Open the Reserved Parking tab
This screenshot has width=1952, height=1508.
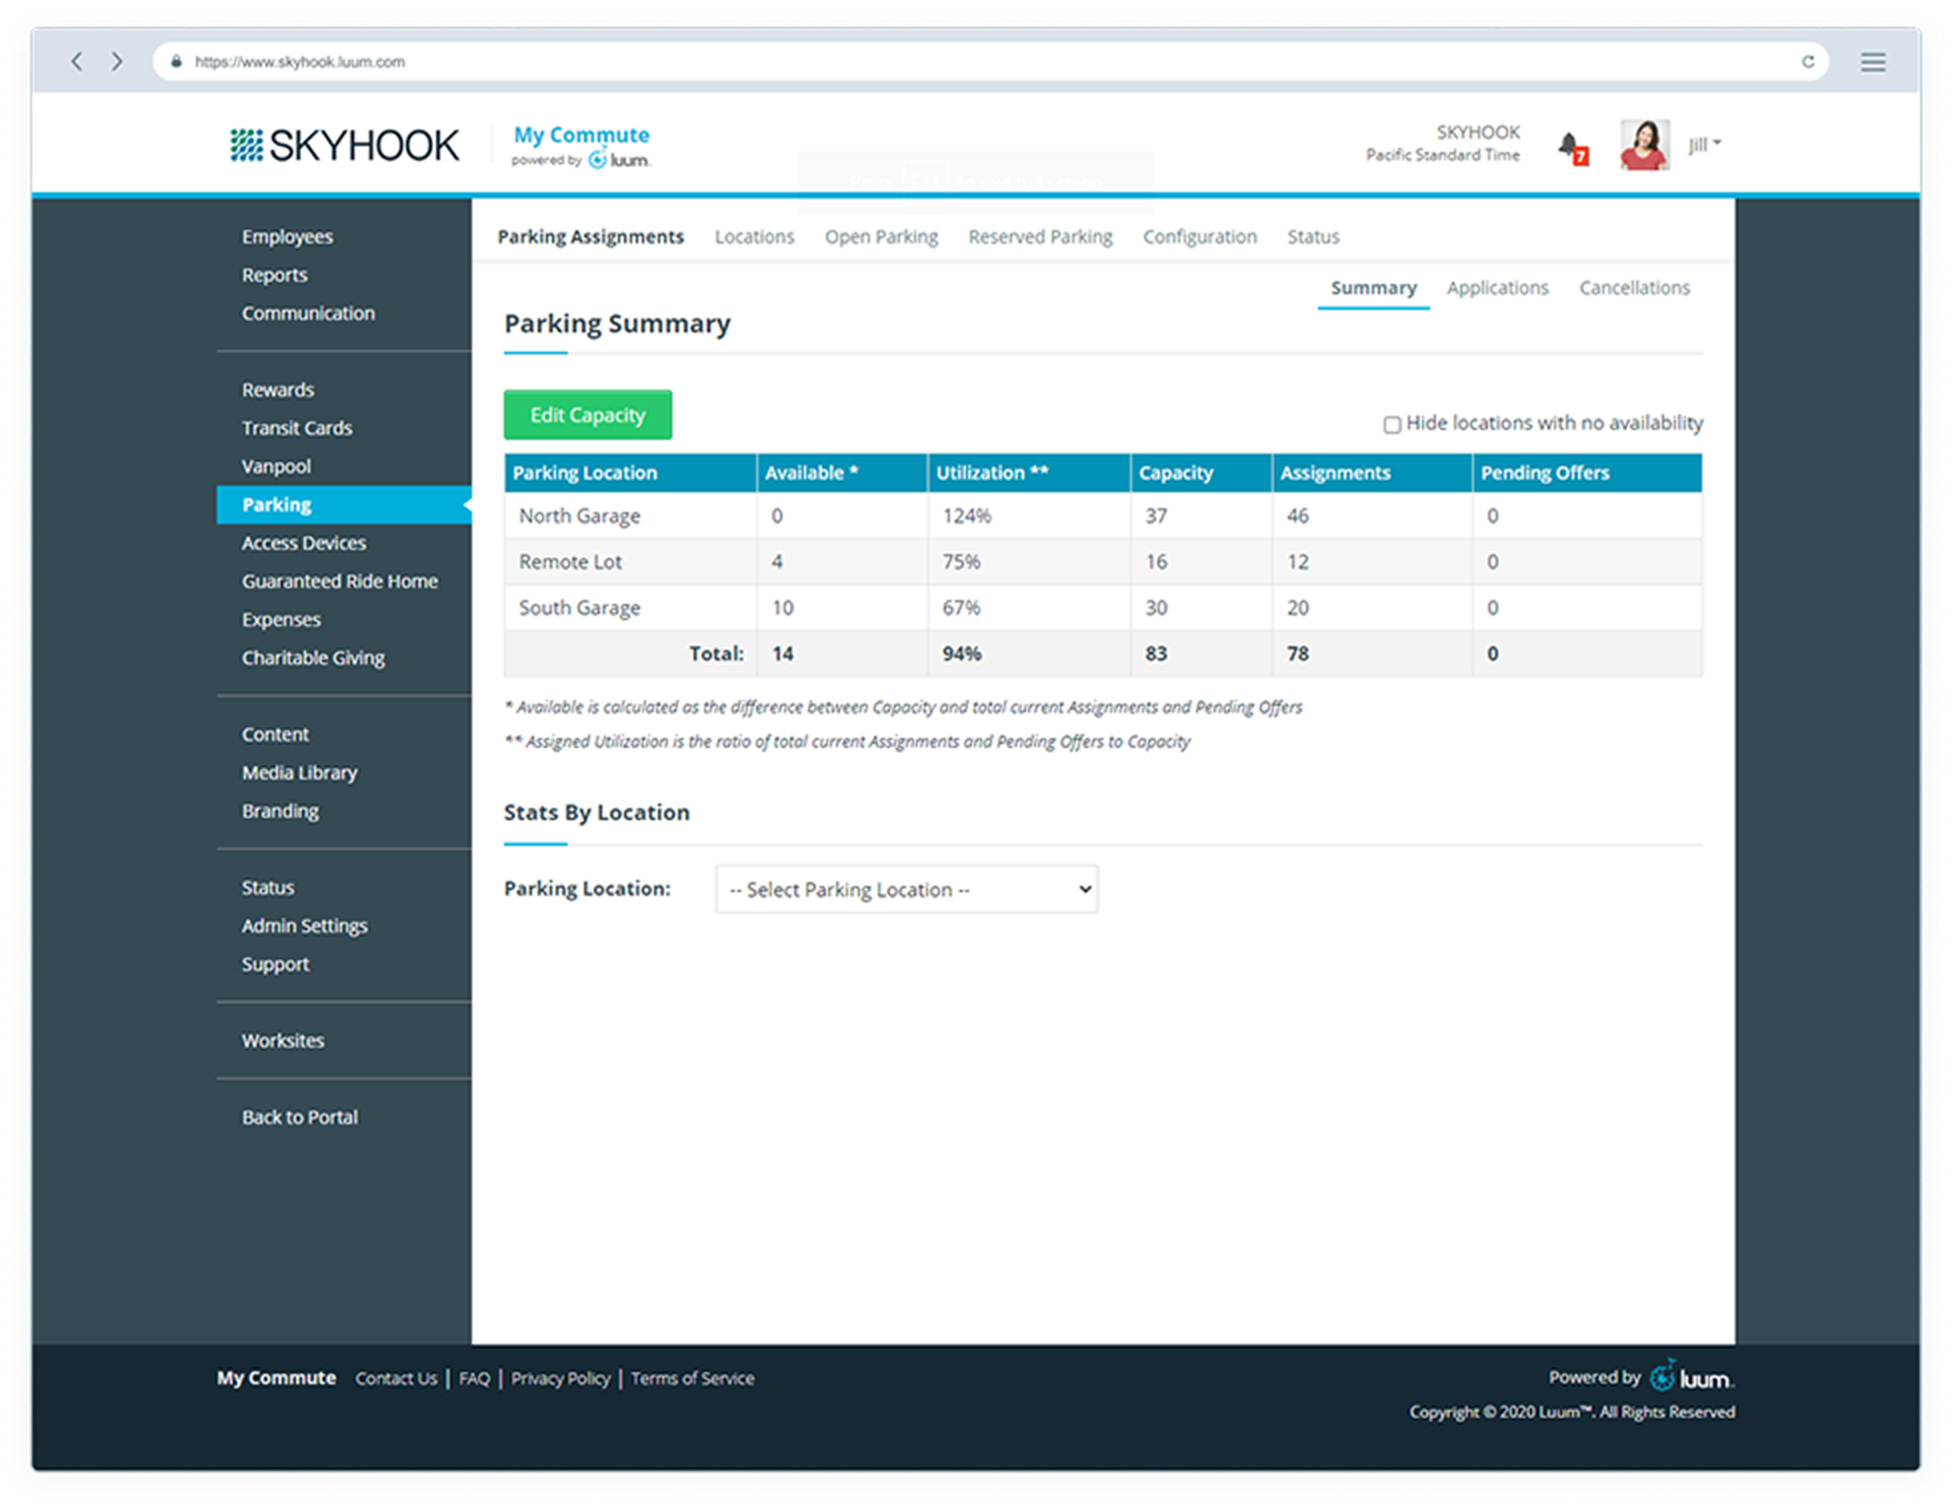1039,237
